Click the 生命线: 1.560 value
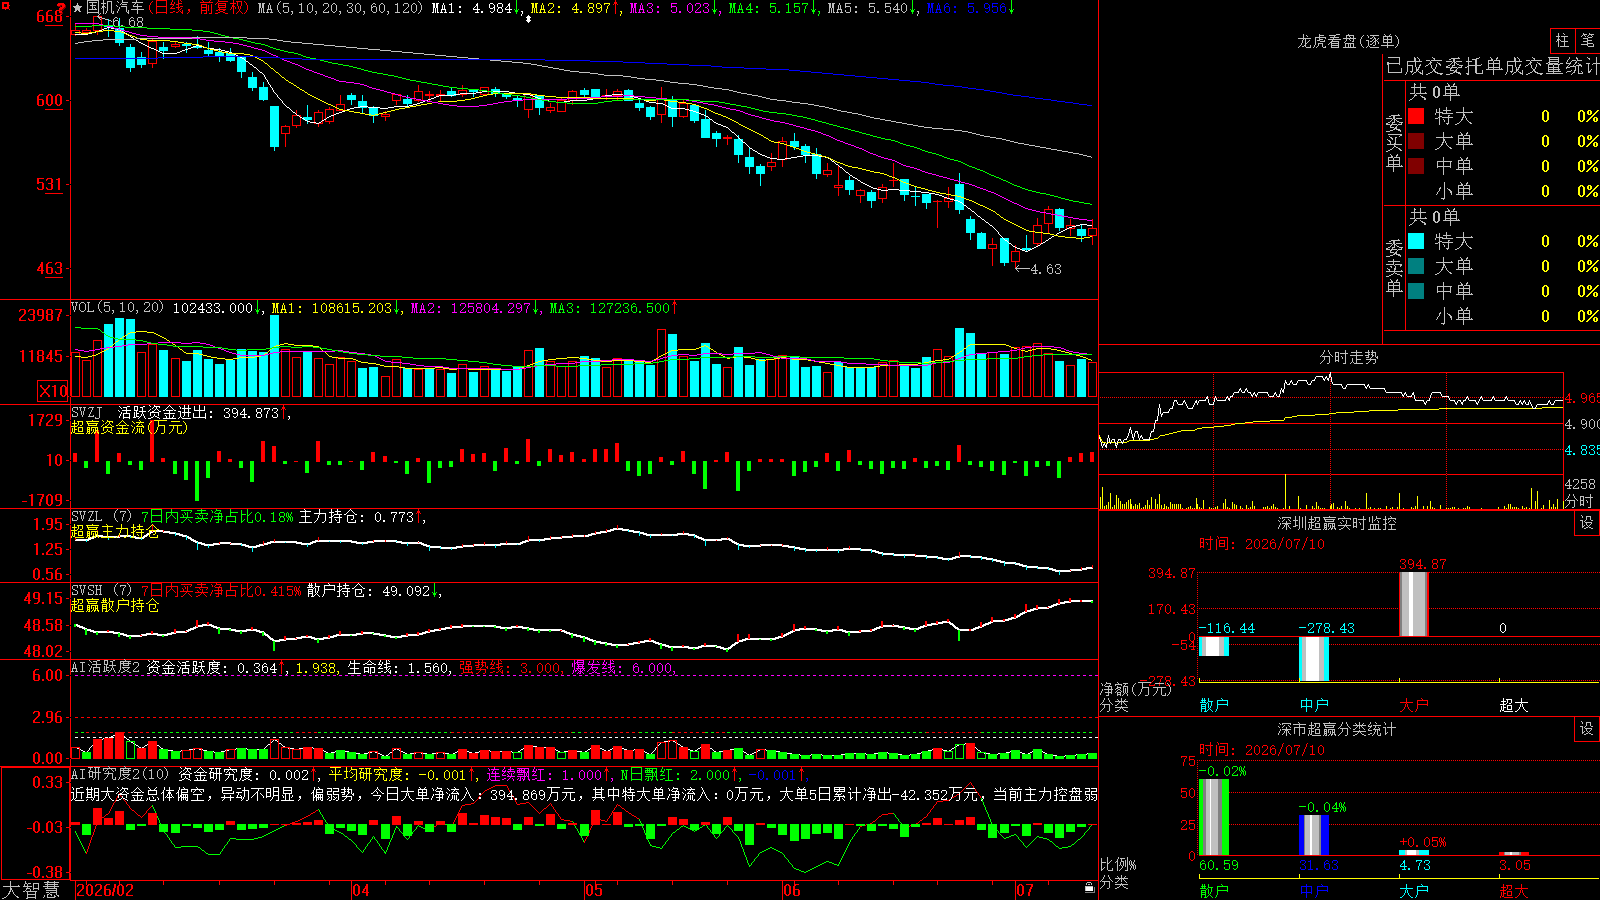Image resolution: width=1600 pixels, height=900 pixels. (398, 667)
